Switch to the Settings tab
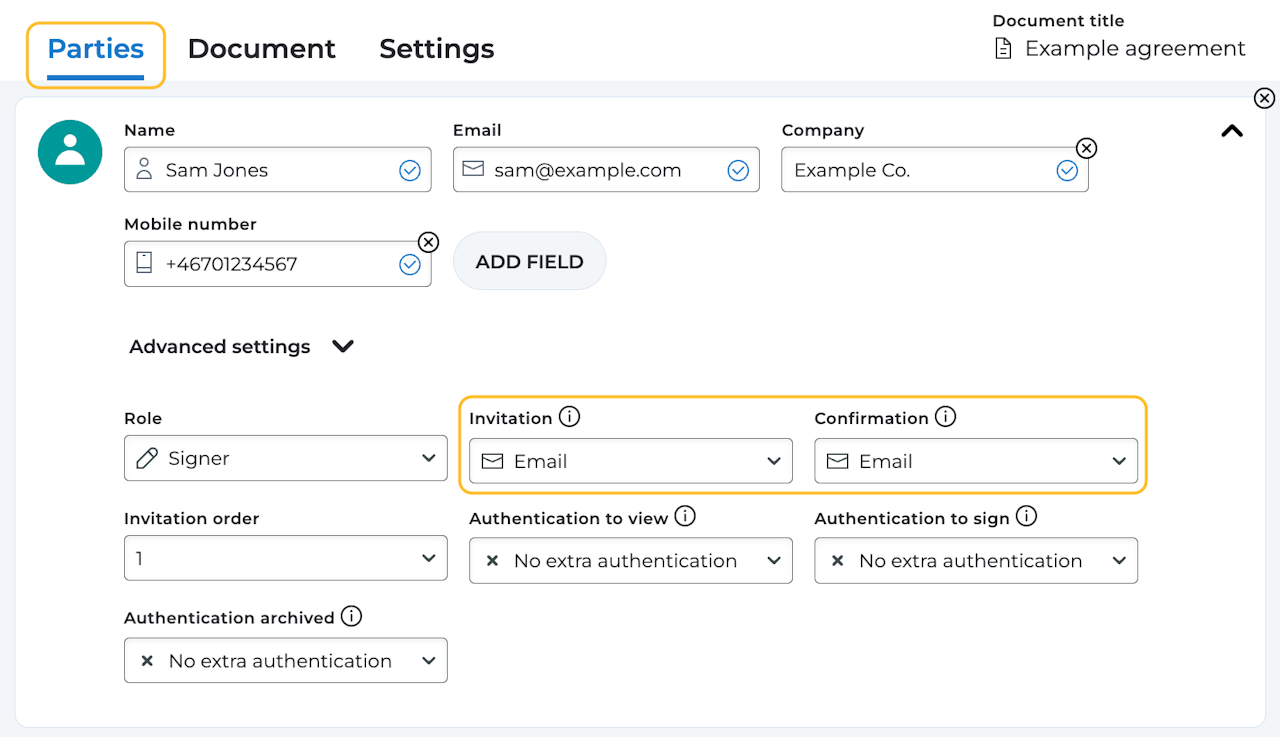1280x737 pixels. tap(436, 49)
